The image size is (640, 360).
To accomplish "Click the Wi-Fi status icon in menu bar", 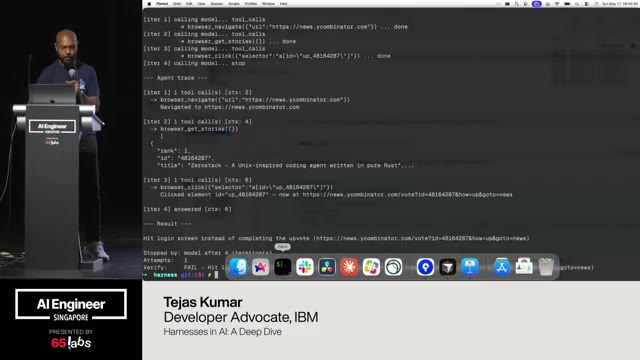I will [x=557, y=4].
